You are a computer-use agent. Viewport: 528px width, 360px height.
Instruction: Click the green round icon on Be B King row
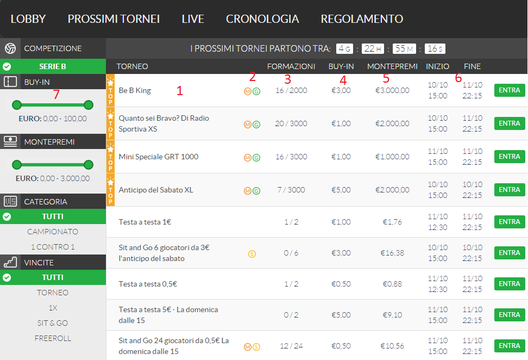[x=256, y=91]
